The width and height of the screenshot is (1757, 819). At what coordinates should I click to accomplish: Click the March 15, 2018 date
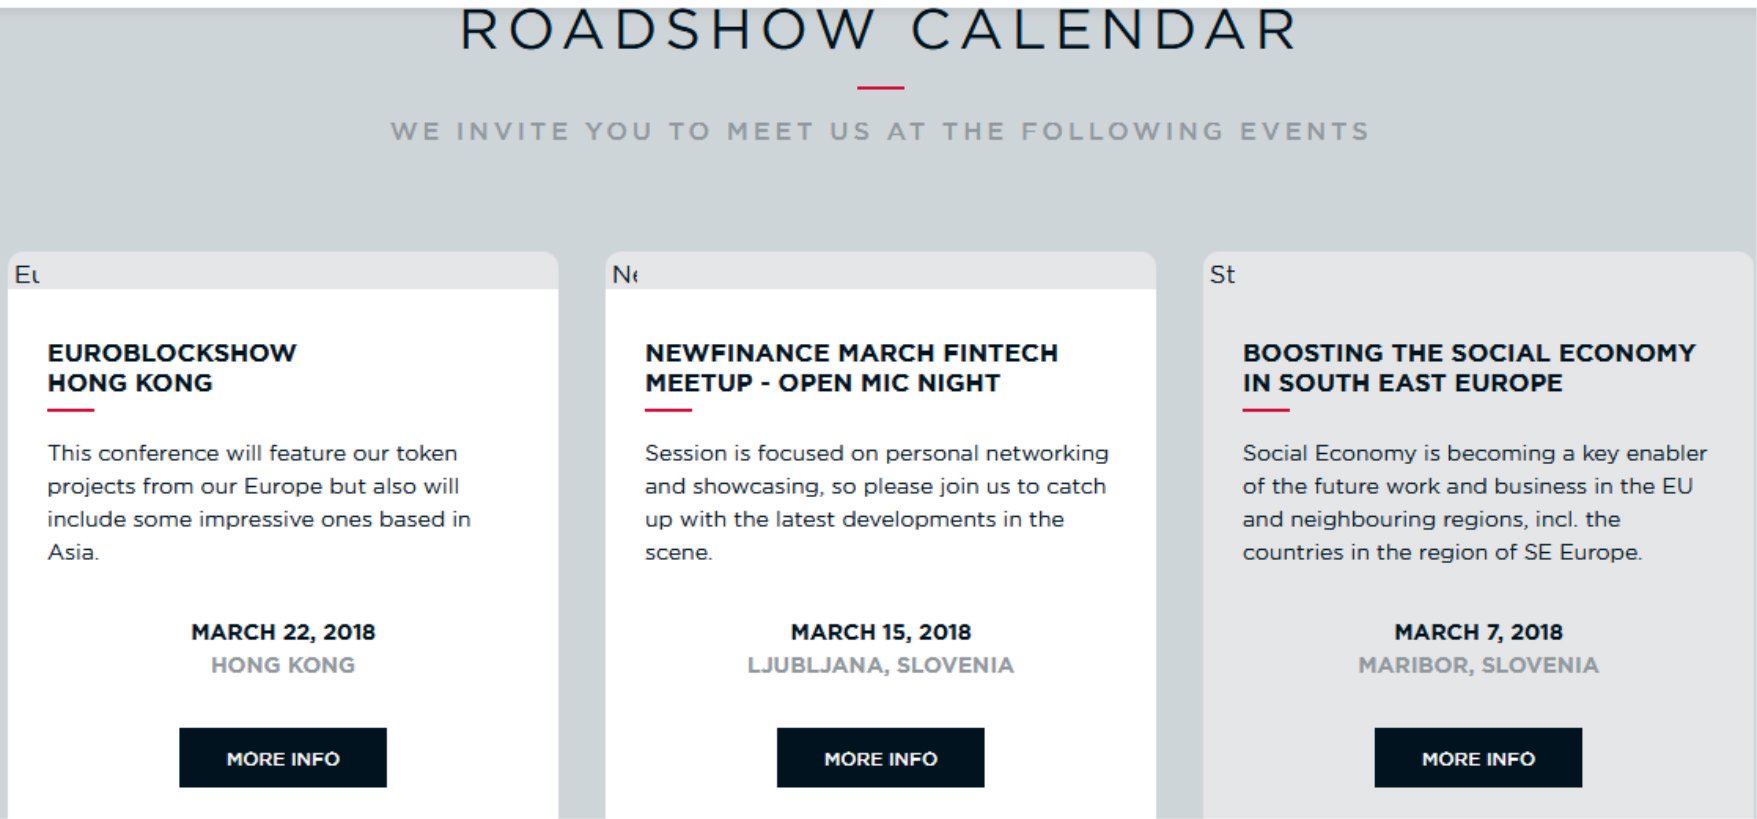[881, 632]
